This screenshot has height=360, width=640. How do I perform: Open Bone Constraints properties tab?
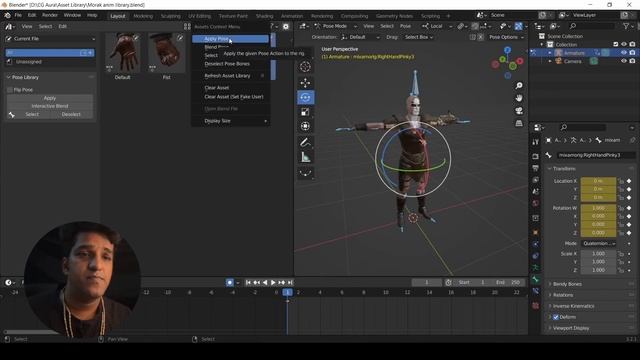536,291
